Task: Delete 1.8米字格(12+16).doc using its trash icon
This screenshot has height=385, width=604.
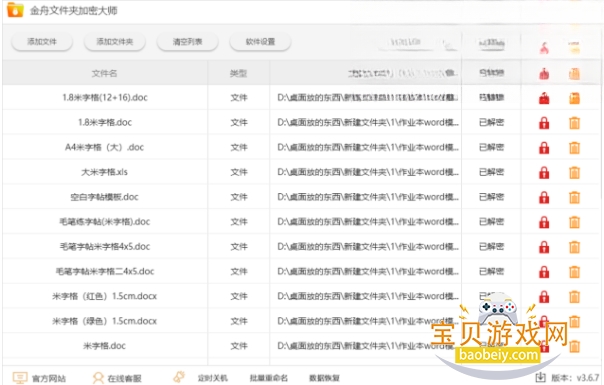Action: [x=574, y=98]
